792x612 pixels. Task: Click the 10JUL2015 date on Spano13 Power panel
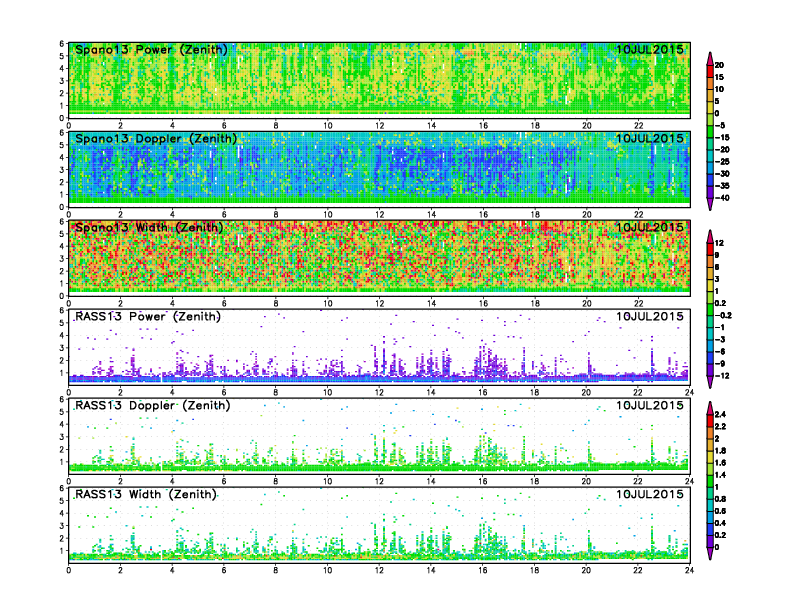pyautogui.click(x=649, y=49)
